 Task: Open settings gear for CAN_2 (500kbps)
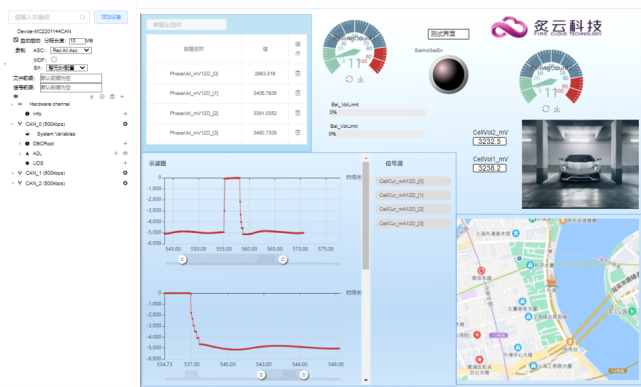(125, 183)
